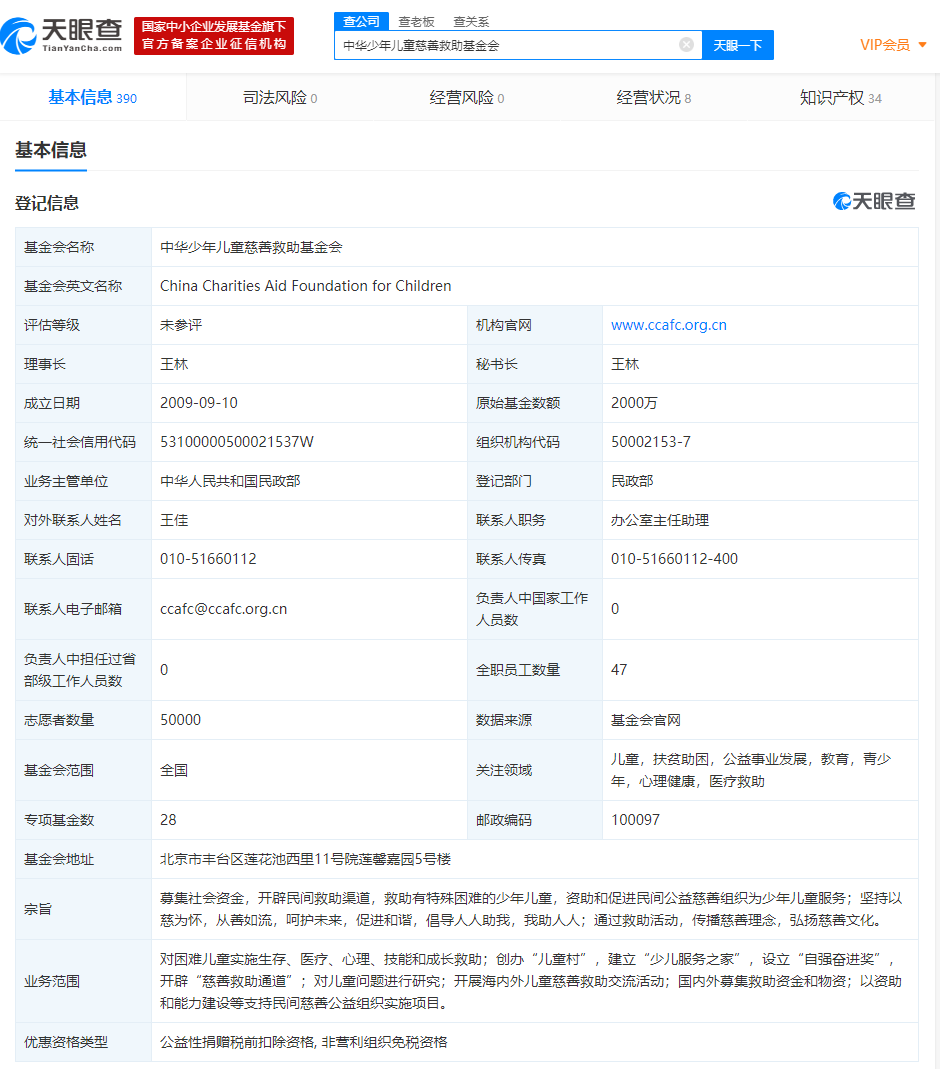Click the 全国 foundation scope value
The width and height of the screenshot is (940, 1069).
[174, 770]
